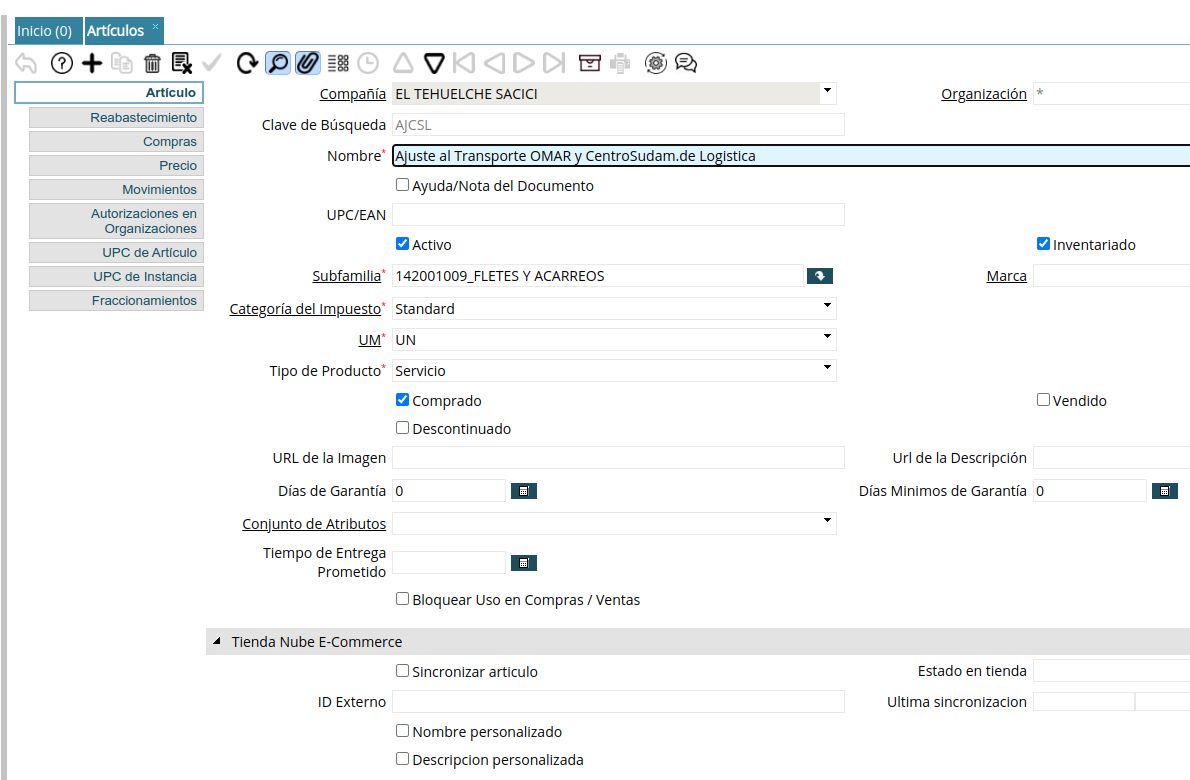Open Reabastecimiento side tab

pyautogui.click(x=116, y=118)
